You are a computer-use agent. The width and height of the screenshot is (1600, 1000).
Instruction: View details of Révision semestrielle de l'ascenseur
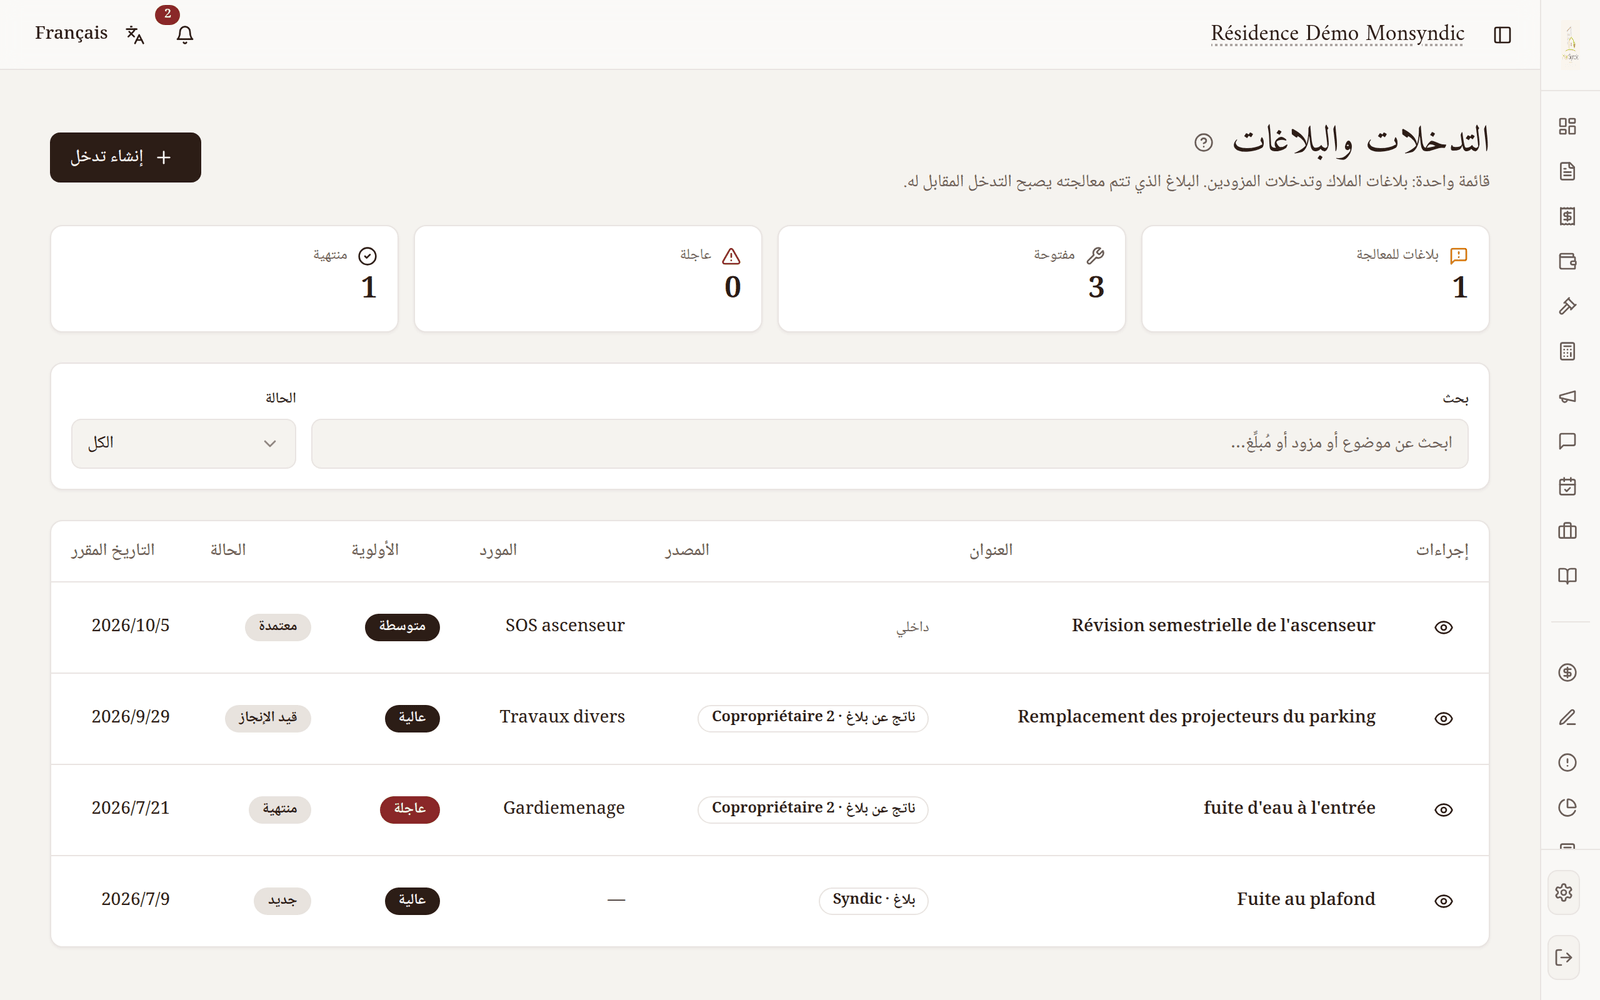[1443, 627]
